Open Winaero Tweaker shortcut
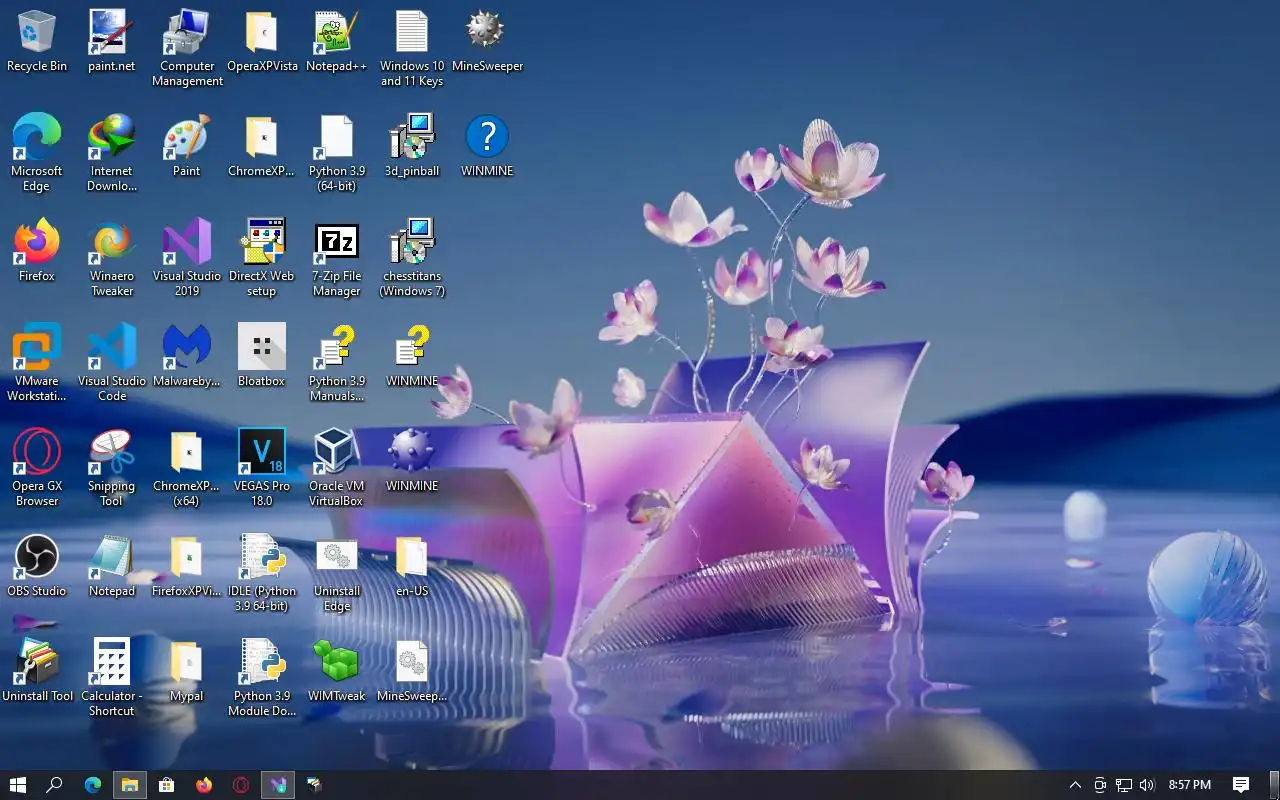The width and height of the screenshot is (1280, 800). pyautogui.click(x=112, y=258)
